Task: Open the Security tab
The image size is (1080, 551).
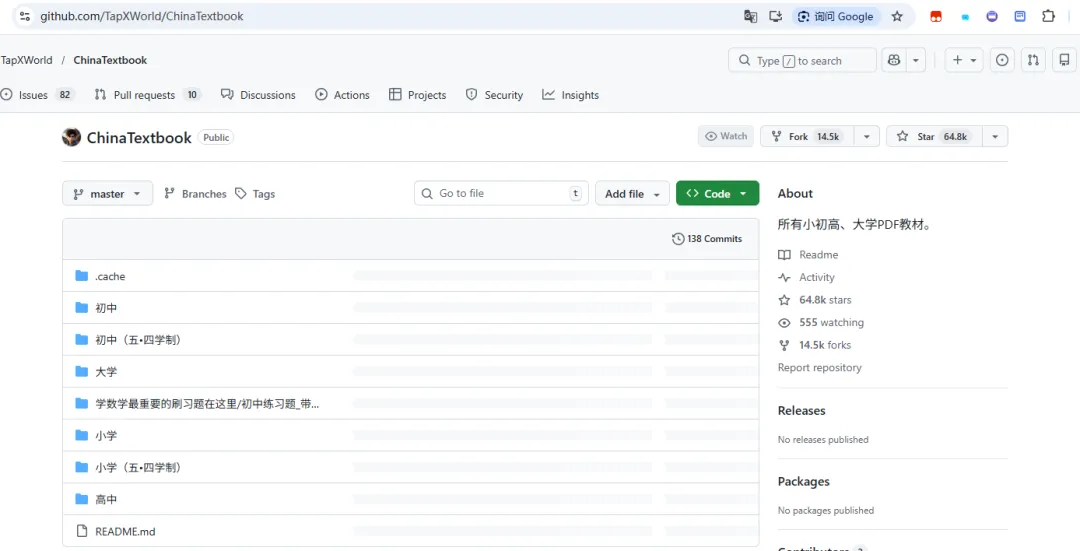Action: 495,95
